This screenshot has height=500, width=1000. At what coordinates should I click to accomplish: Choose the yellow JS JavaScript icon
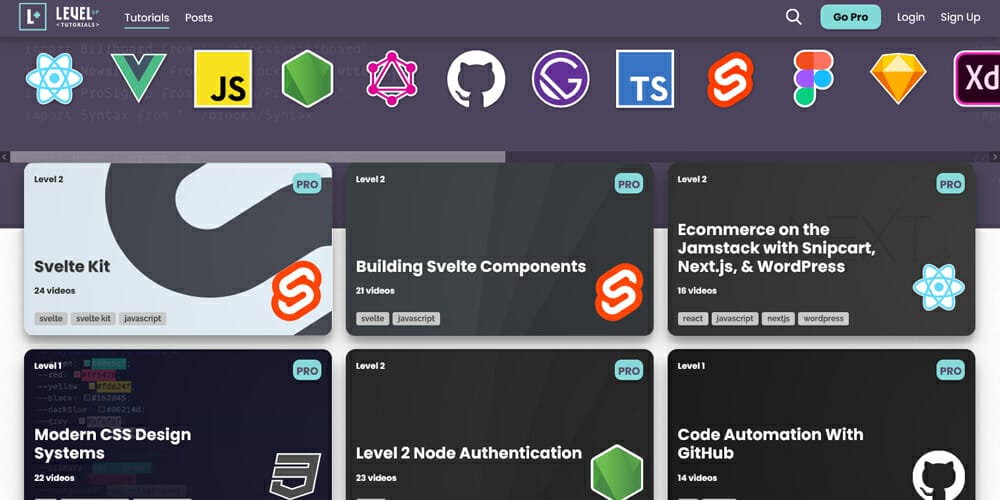tap(223, 79)
